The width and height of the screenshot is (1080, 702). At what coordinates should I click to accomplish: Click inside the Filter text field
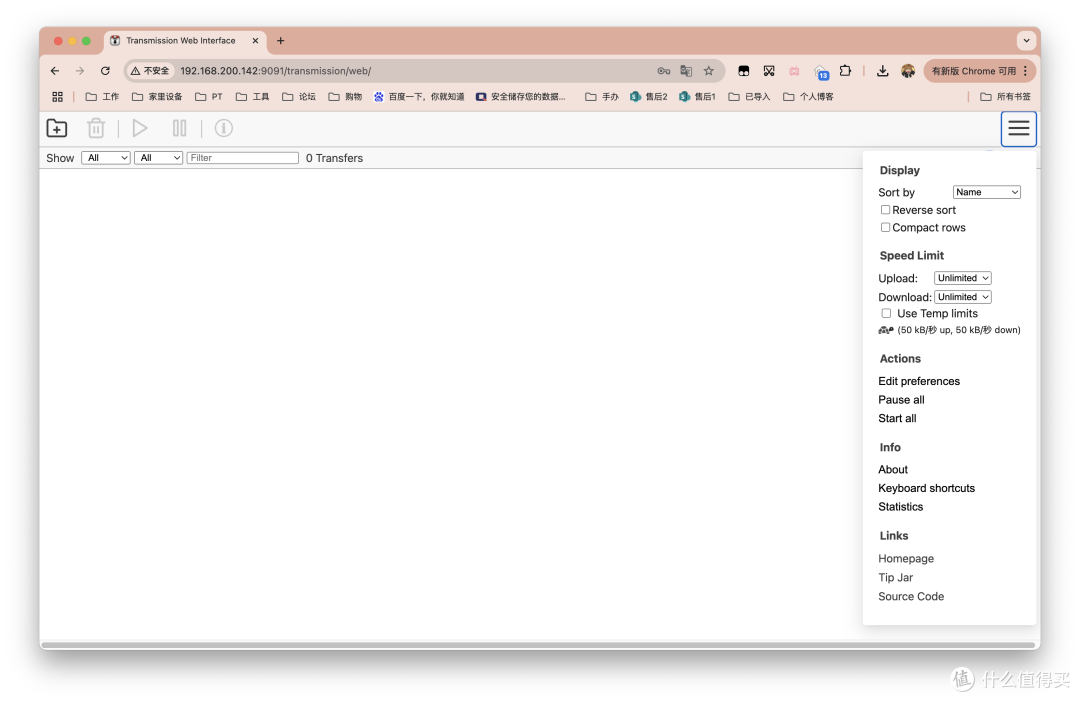pyautogui.click(x=242, y=157)
